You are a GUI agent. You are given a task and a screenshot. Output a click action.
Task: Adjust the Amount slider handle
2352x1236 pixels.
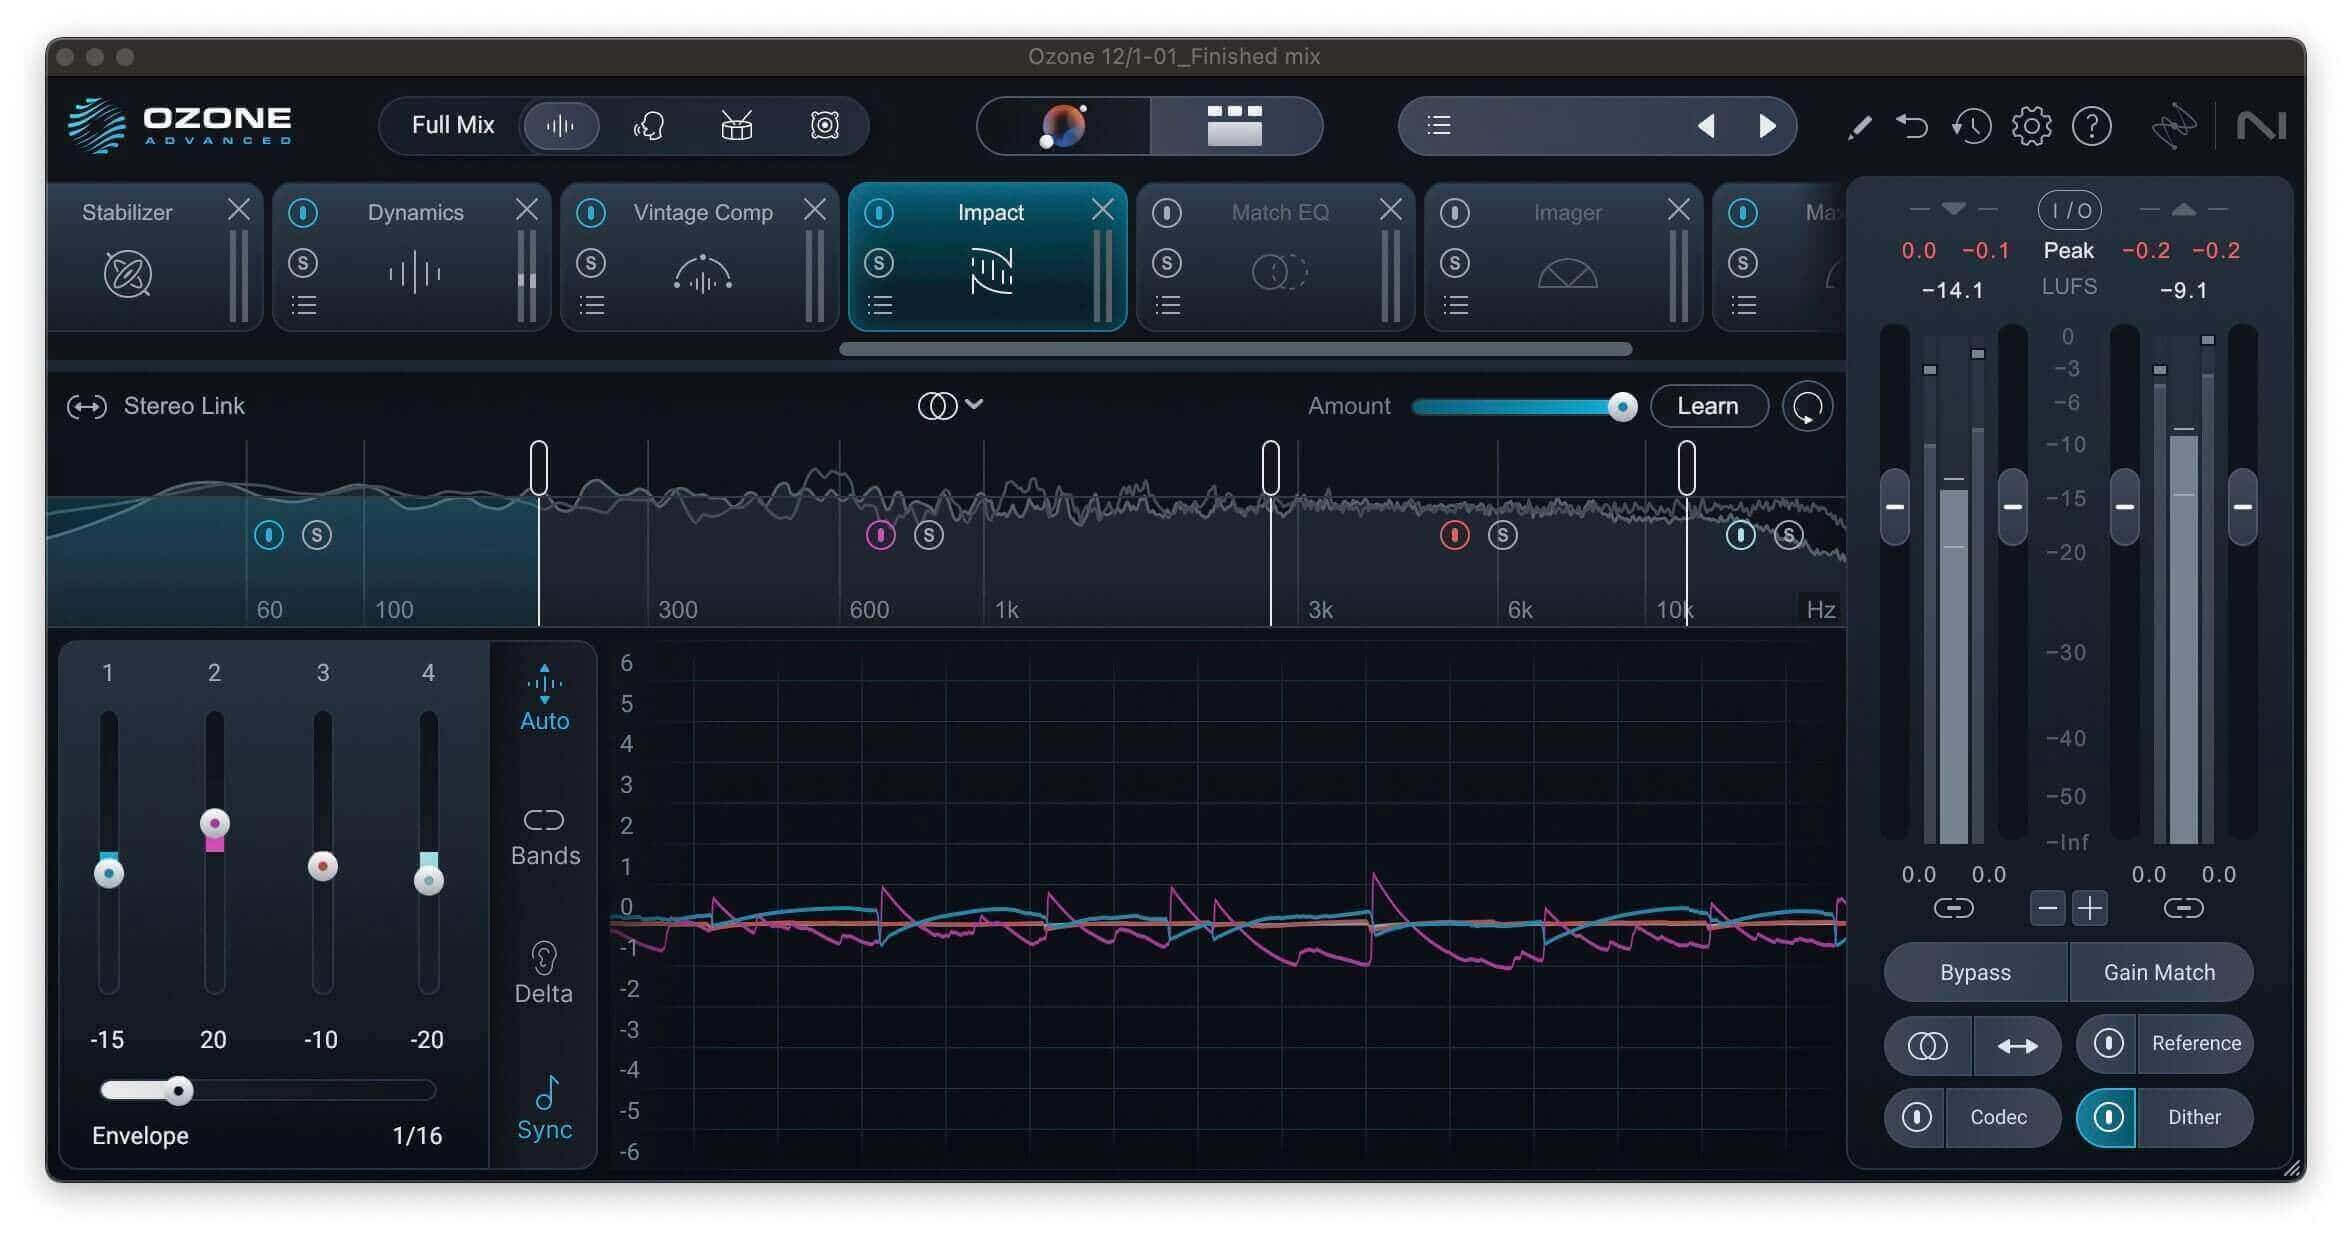coord(1622,406)
